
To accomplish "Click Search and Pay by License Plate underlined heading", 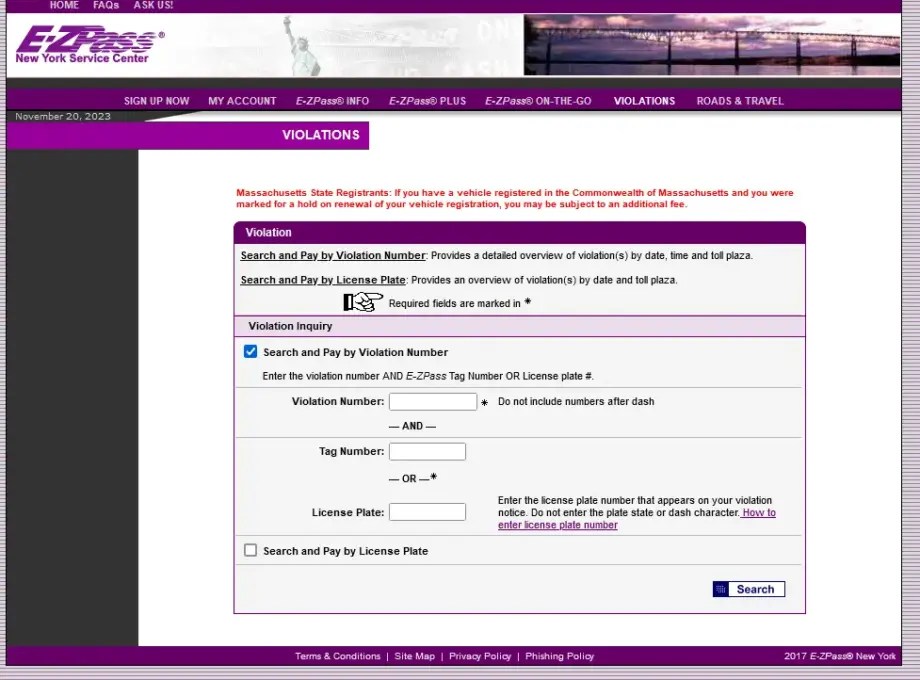I will click(323, 280).
